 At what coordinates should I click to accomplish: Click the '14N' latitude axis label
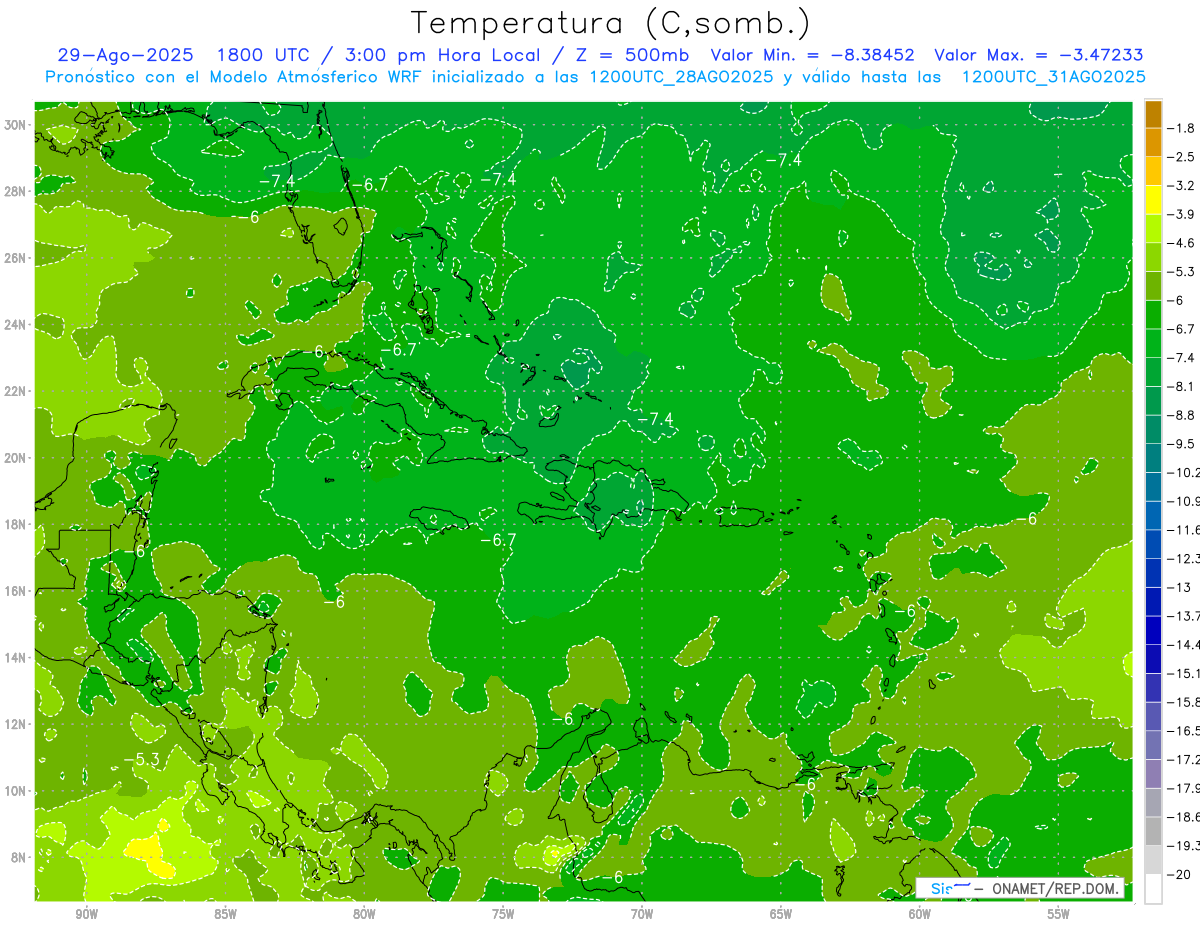tap(17, 658)
